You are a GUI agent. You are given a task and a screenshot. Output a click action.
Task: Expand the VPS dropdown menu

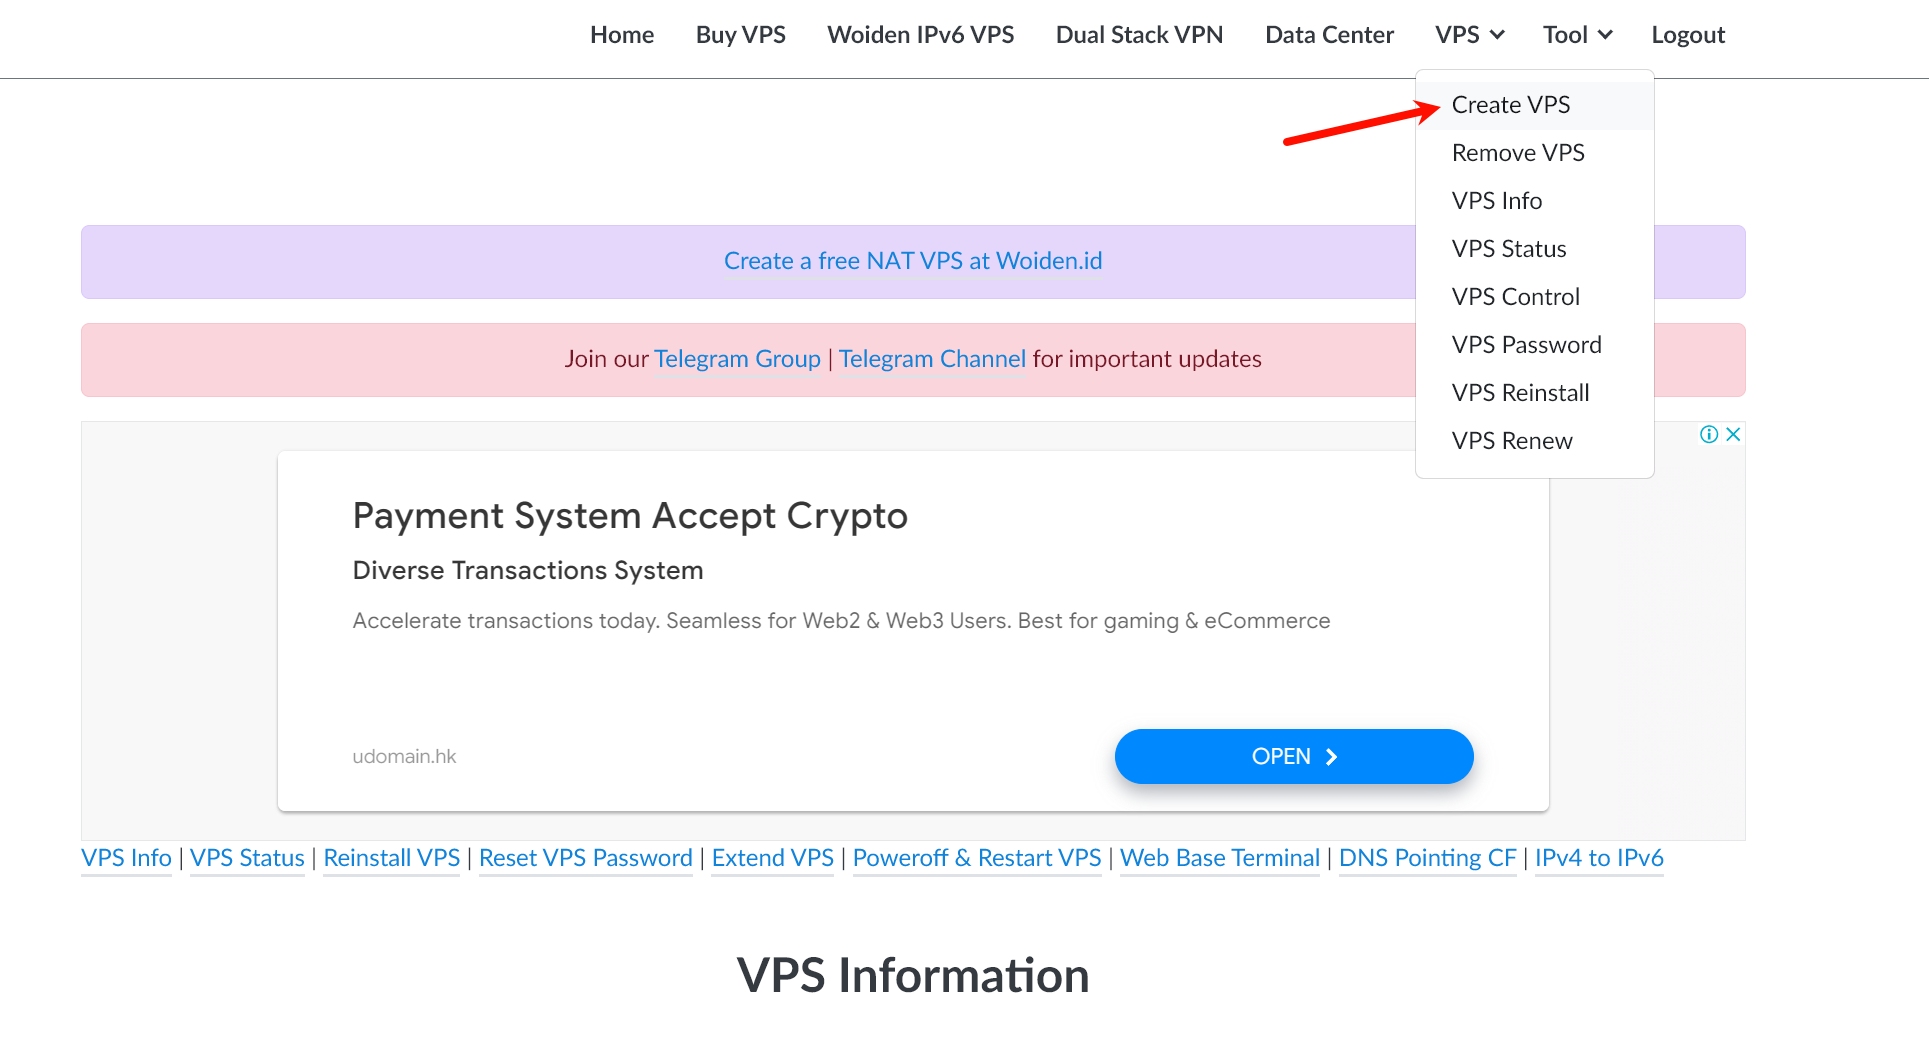(1469, 35)
